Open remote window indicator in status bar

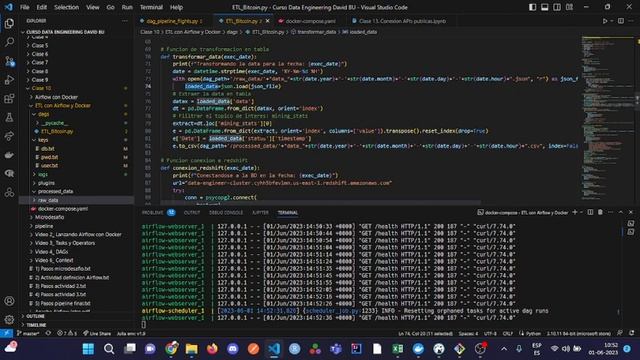click(x=7, y=333)
